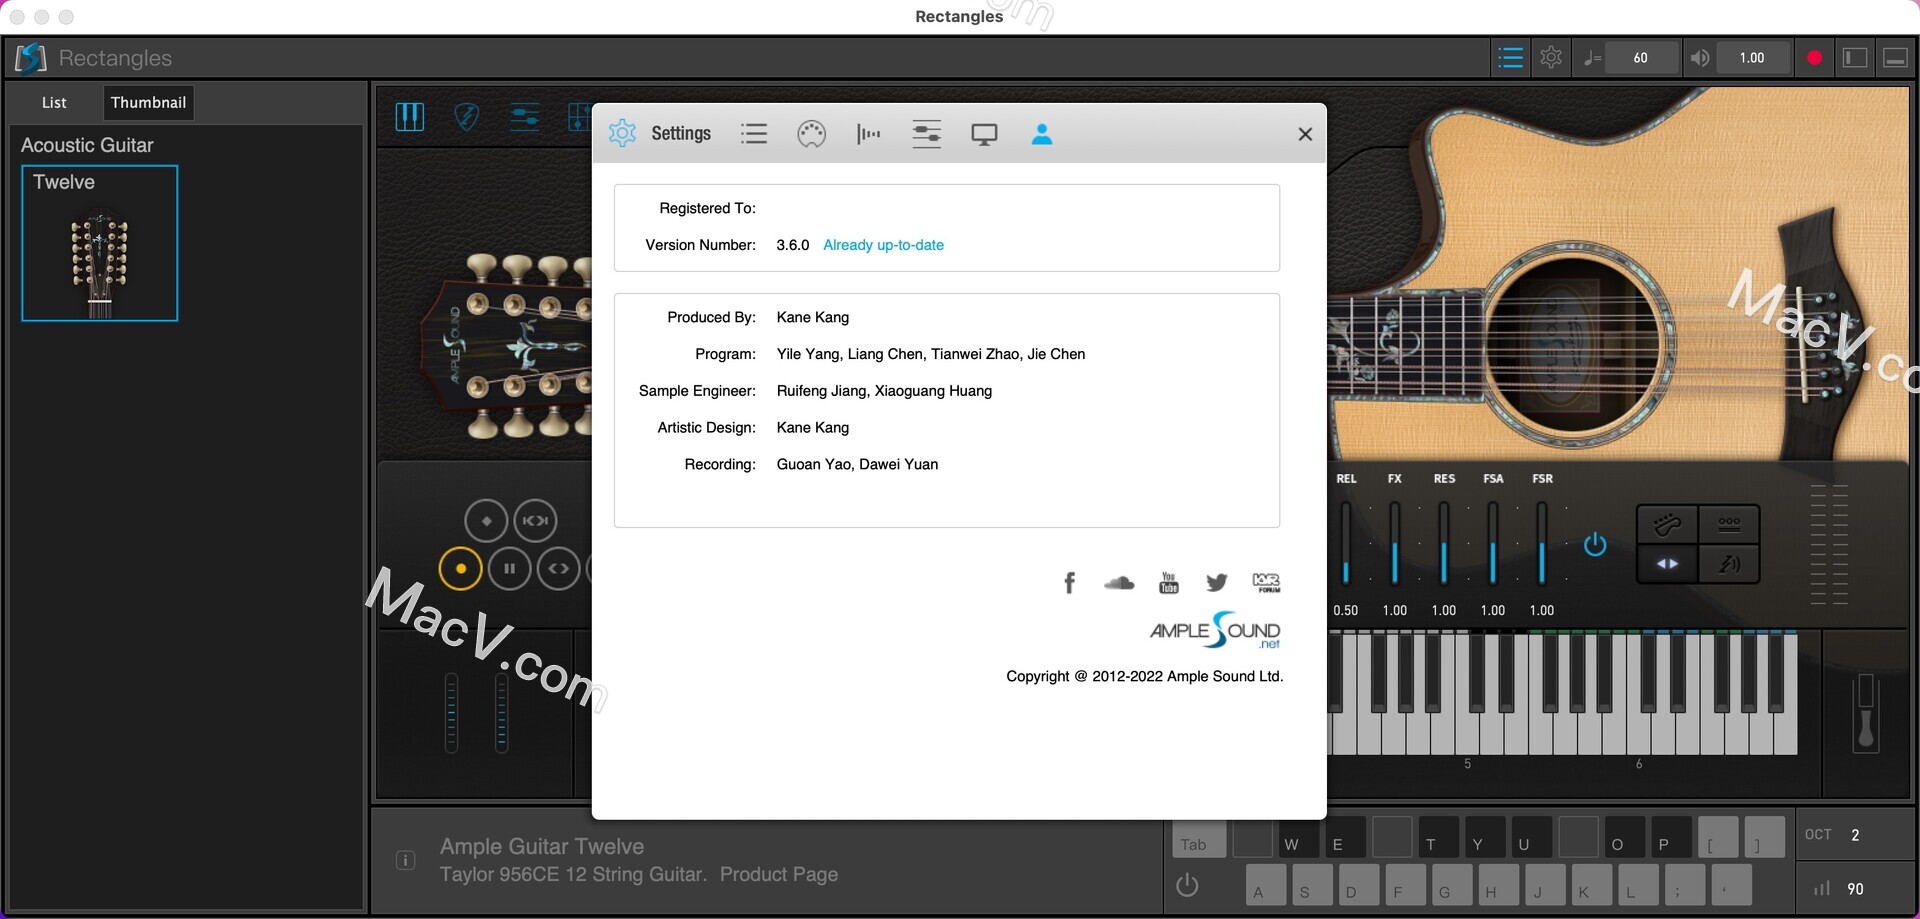1920x919 pixels.
Task: Change the OCT octave value 2
Action: (1855, 835)
